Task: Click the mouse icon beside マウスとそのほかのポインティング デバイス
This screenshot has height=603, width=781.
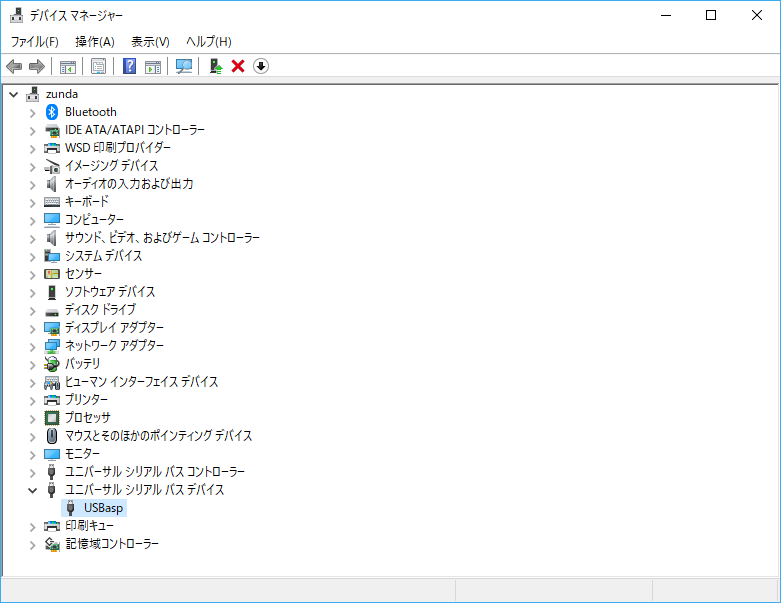Action: click(x=52, y=436)
